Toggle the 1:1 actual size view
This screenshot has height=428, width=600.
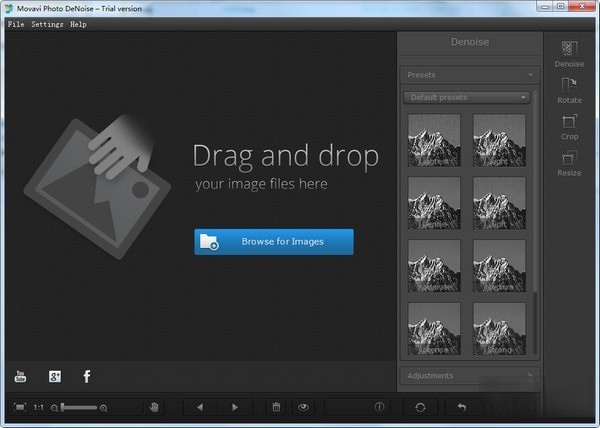click(x=38, y=407)
